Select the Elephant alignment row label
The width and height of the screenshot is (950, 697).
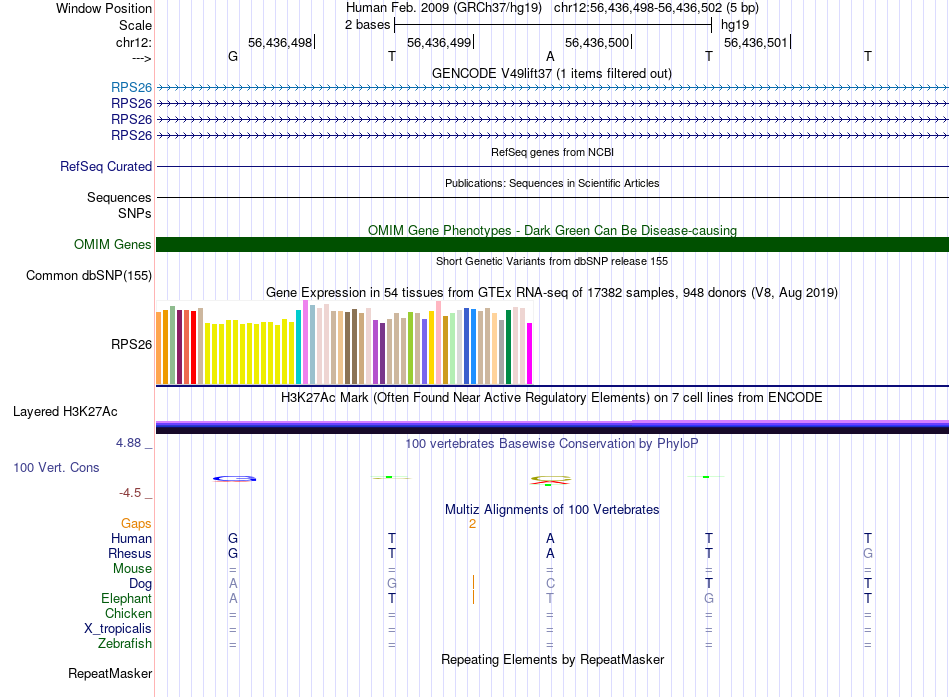click(x=127, y=598)
